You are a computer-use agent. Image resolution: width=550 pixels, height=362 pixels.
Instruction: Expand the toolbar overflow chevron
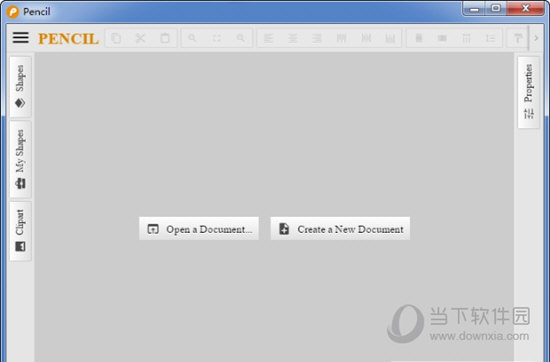pos(536,38)
